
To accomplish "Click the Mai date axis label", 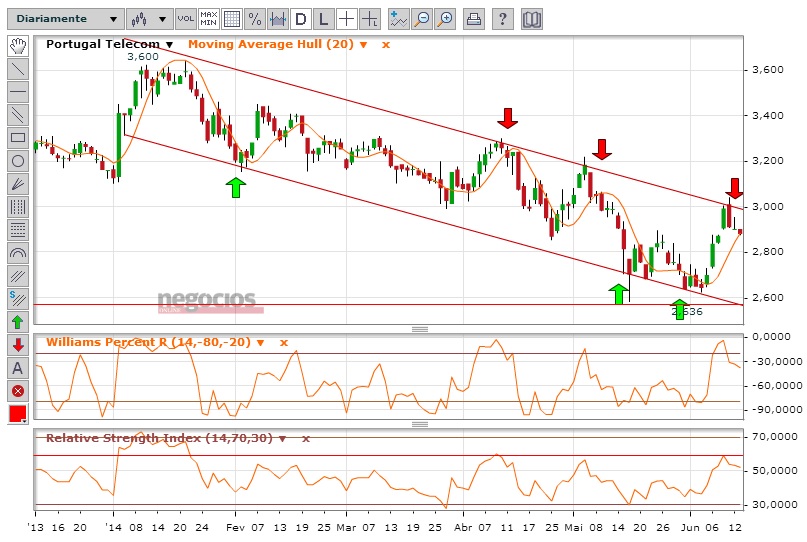I will tap(574, 528).
